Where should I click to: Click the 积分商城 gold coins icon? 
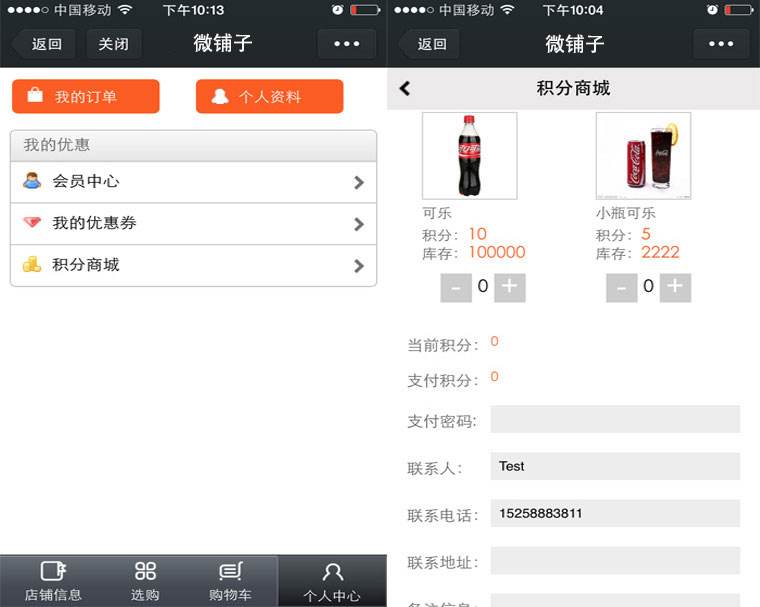tap(33, 265)
